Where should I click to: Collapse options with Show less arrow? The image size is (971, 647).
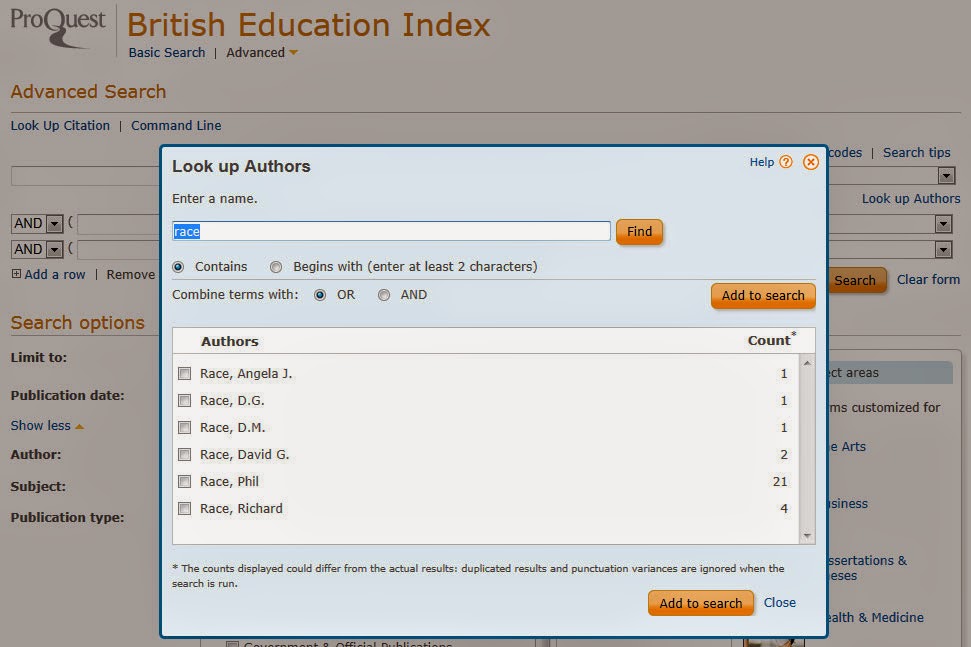(79, 427)
